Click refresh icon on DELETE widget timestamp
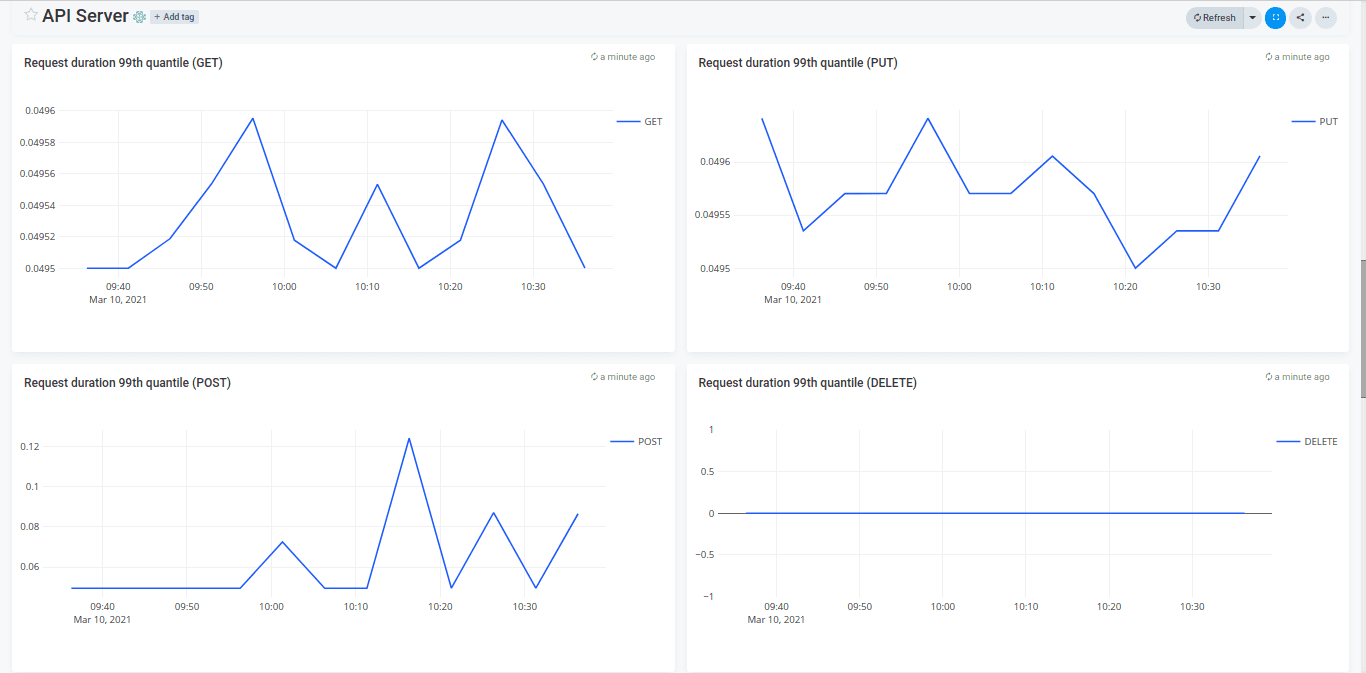1366x673 pixels. tap(1269, 377)
